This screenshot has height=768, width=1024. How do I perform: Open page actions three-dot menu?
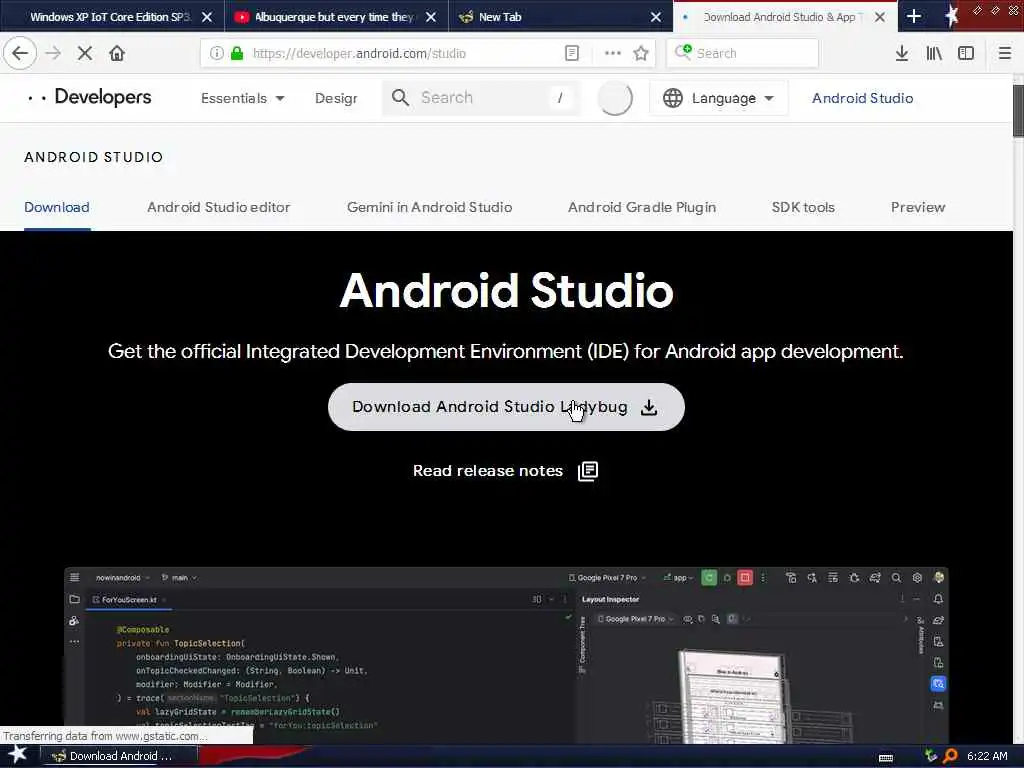pyautogui.click(x=613, y=53)
